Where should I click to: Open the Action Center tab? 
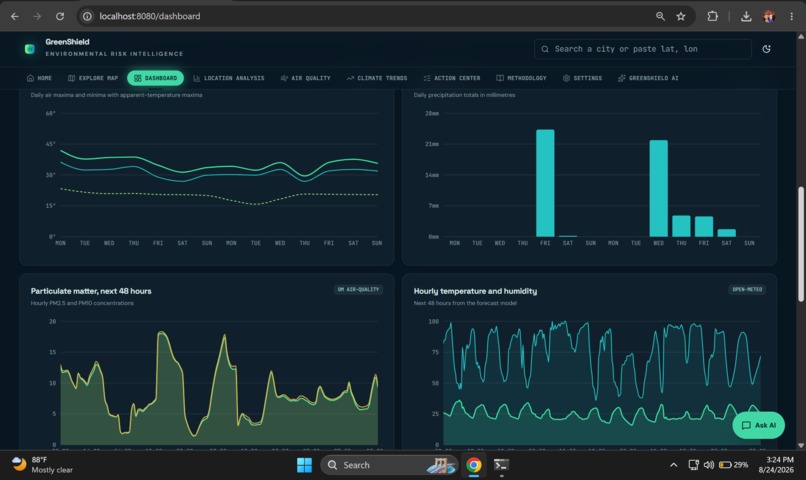(452, 78)
